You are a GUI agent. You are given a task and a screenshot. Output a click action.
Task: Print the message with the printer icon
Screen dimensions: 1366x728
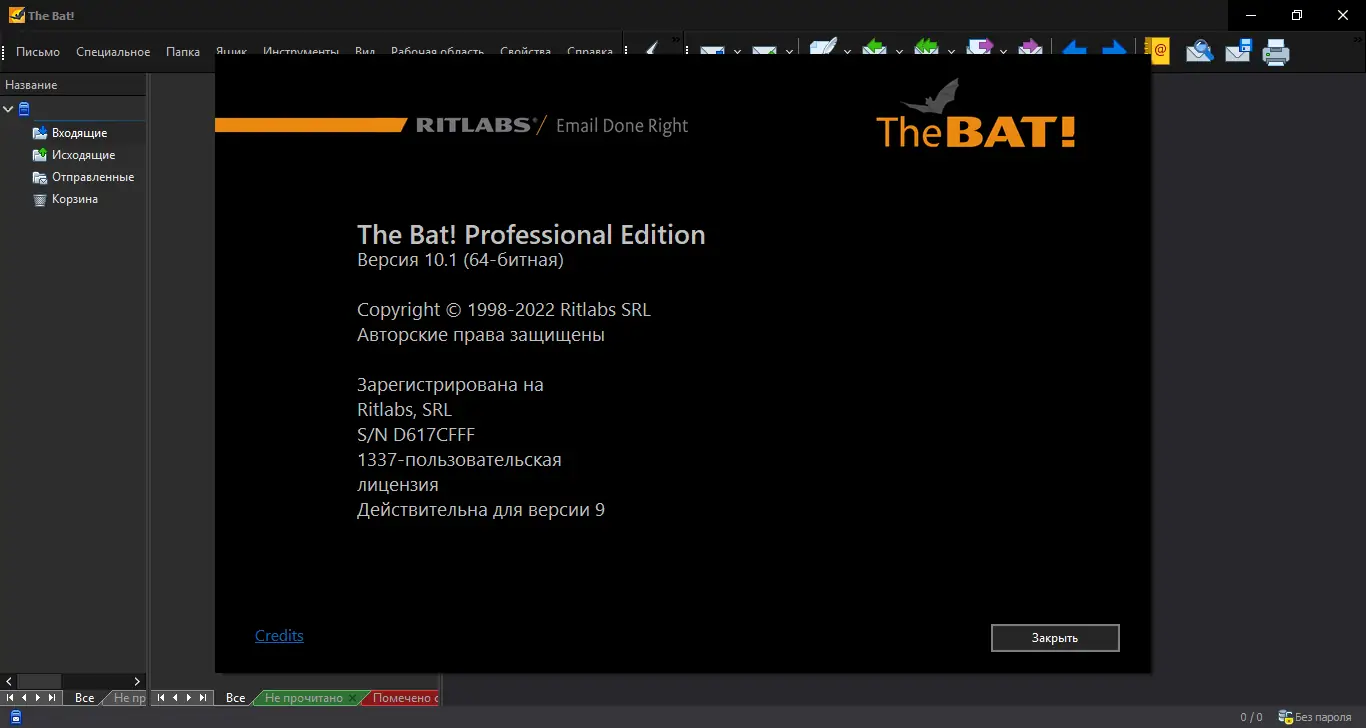[1276, 50]
